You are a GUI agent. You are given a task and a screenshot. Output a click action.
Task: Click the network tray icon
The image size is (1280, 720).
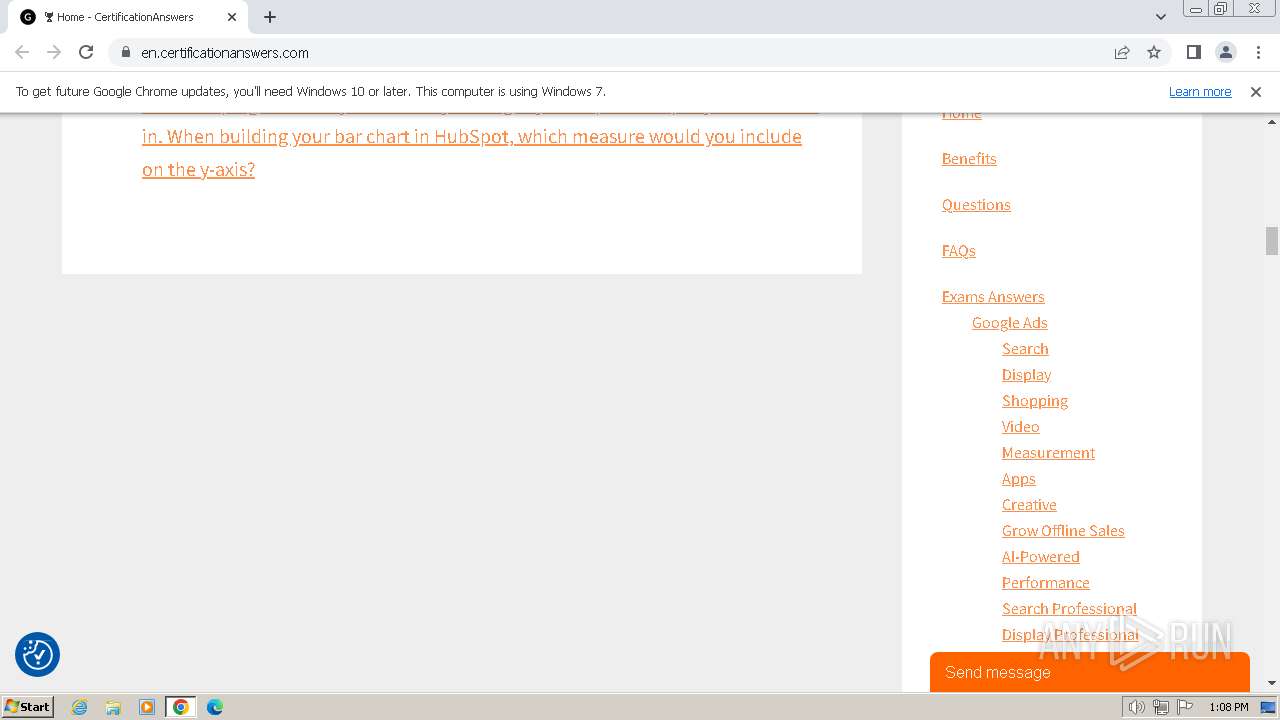[x=1161, y=707]
